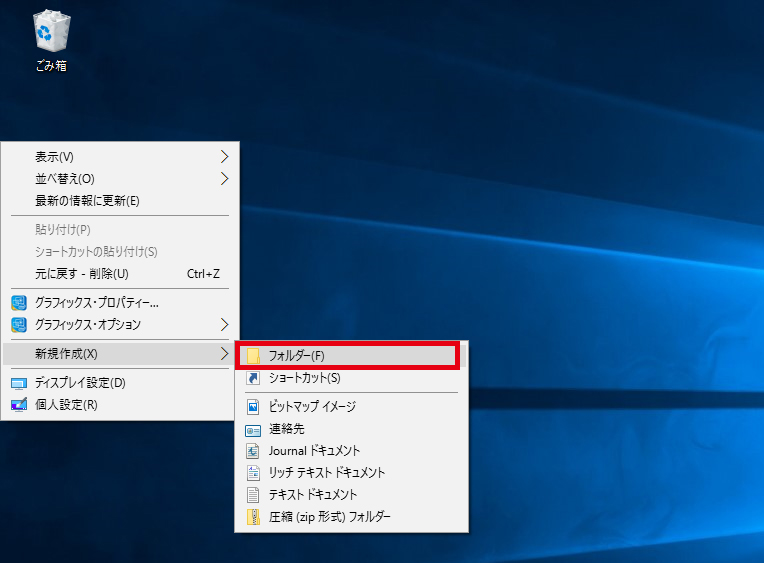Image resolution: width=764 pixels, height=563 pixels.
Task: Open the 並べ替え(O) menu entry
Action: click(120, 178)
